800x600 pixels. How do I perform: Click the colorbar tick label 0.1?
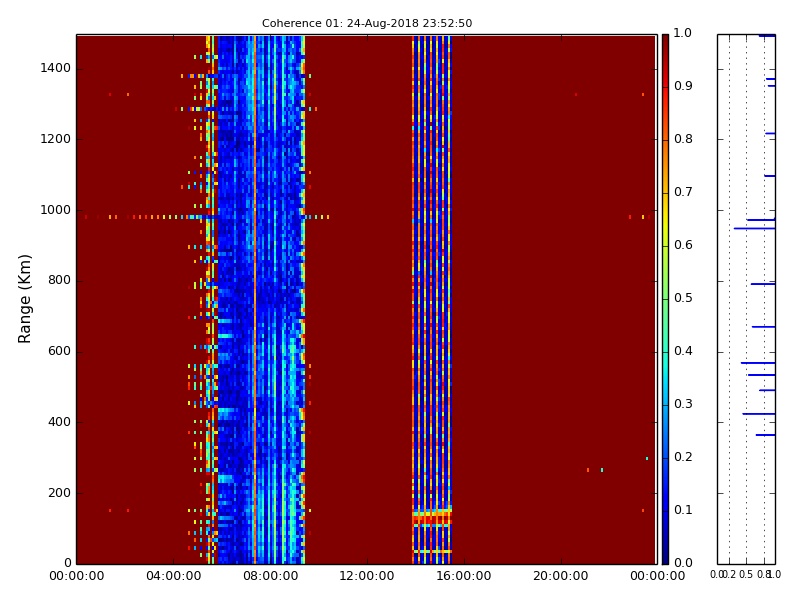pos(683,511)
